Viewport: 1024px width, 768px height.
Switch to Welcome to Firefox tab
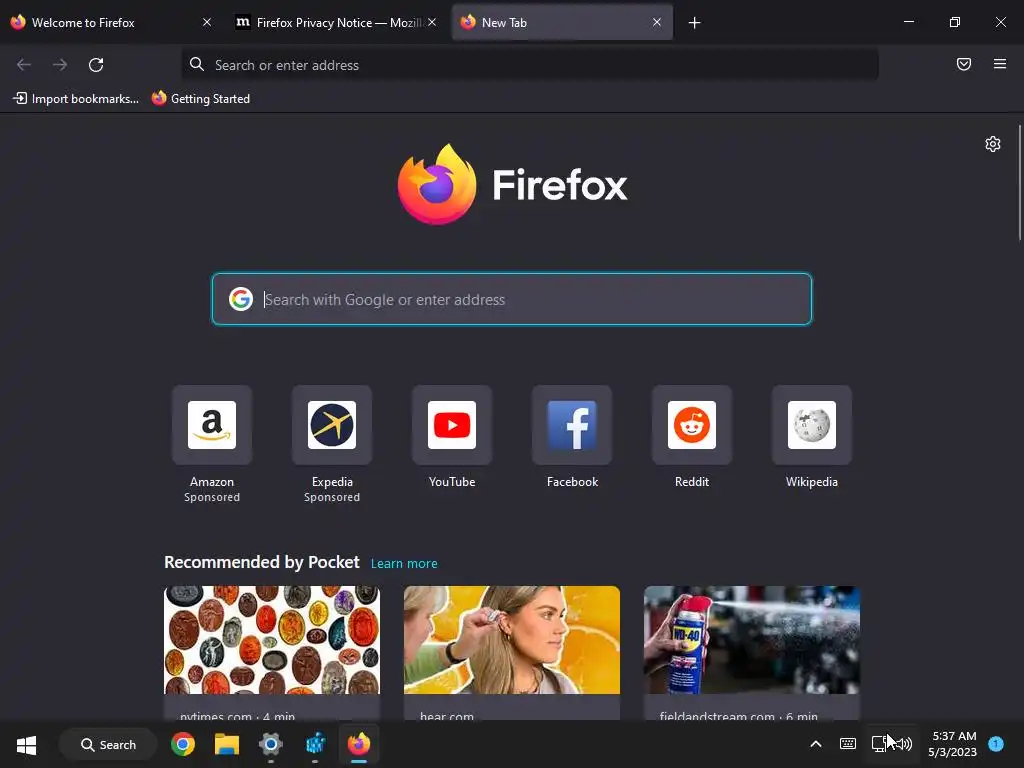click(102, 23)
